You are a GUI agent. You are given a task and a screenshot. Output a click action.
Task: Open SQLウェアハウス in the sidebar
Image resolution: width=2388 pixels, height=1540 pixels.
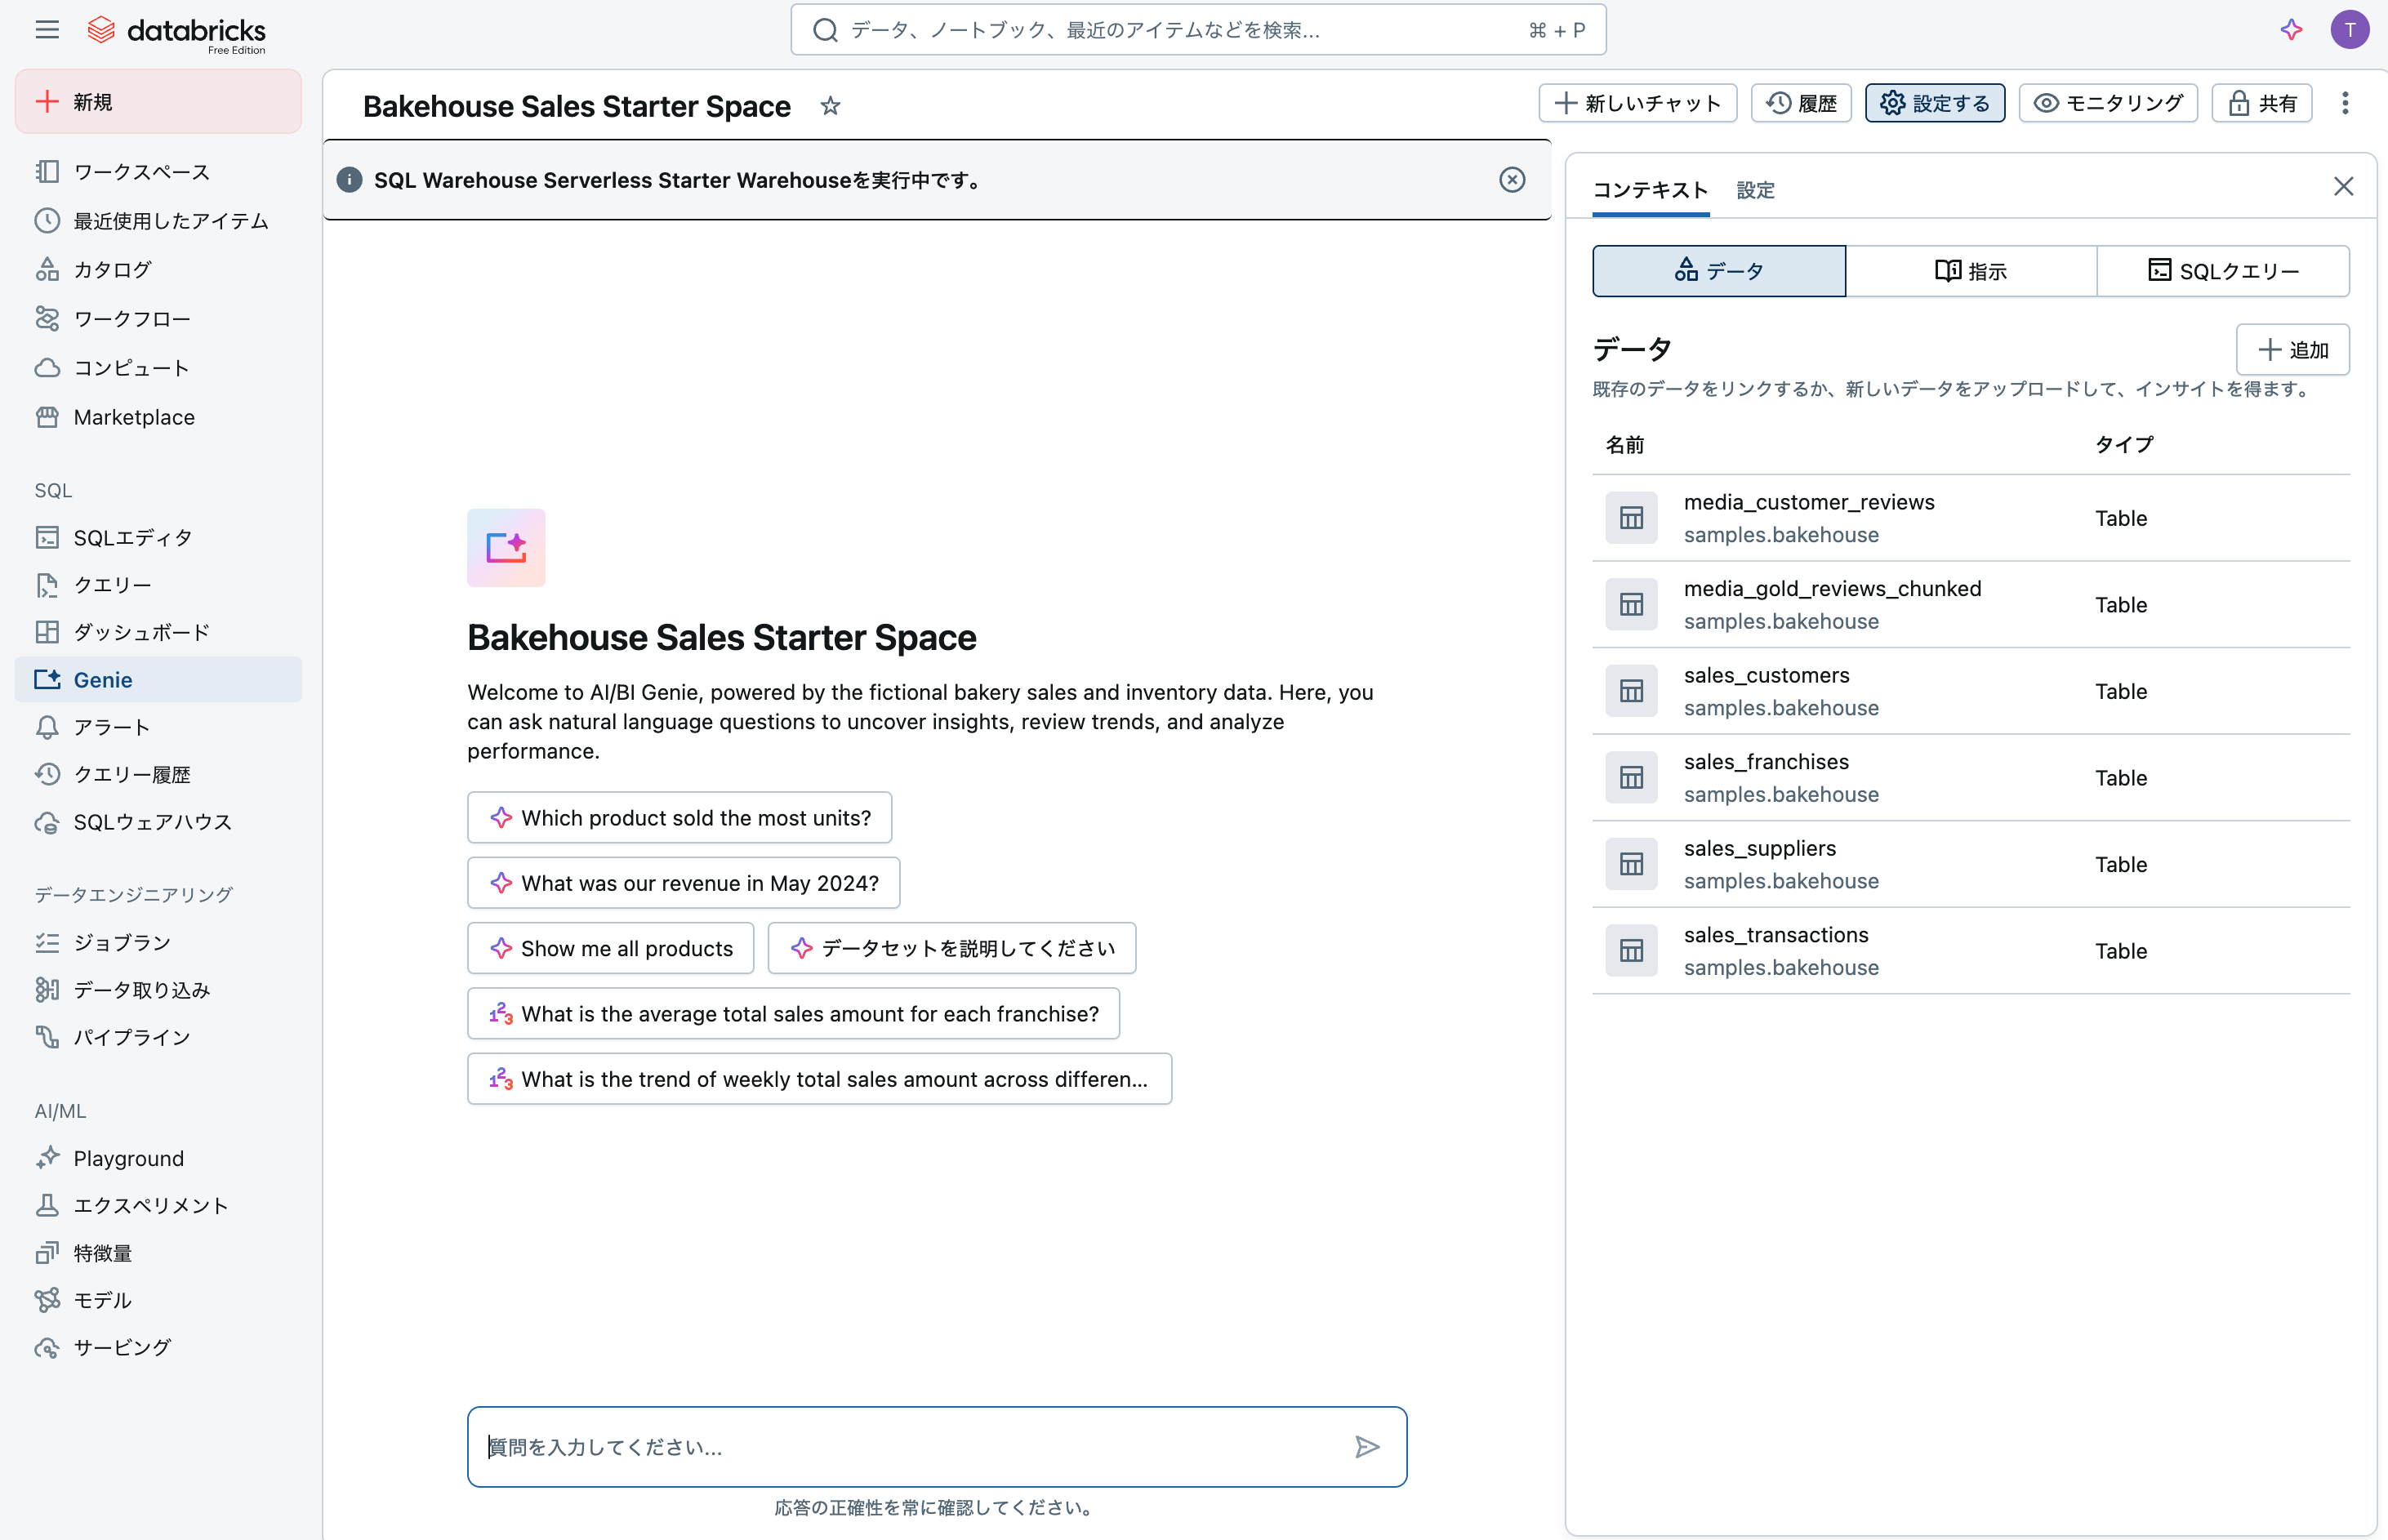(158, 822)
